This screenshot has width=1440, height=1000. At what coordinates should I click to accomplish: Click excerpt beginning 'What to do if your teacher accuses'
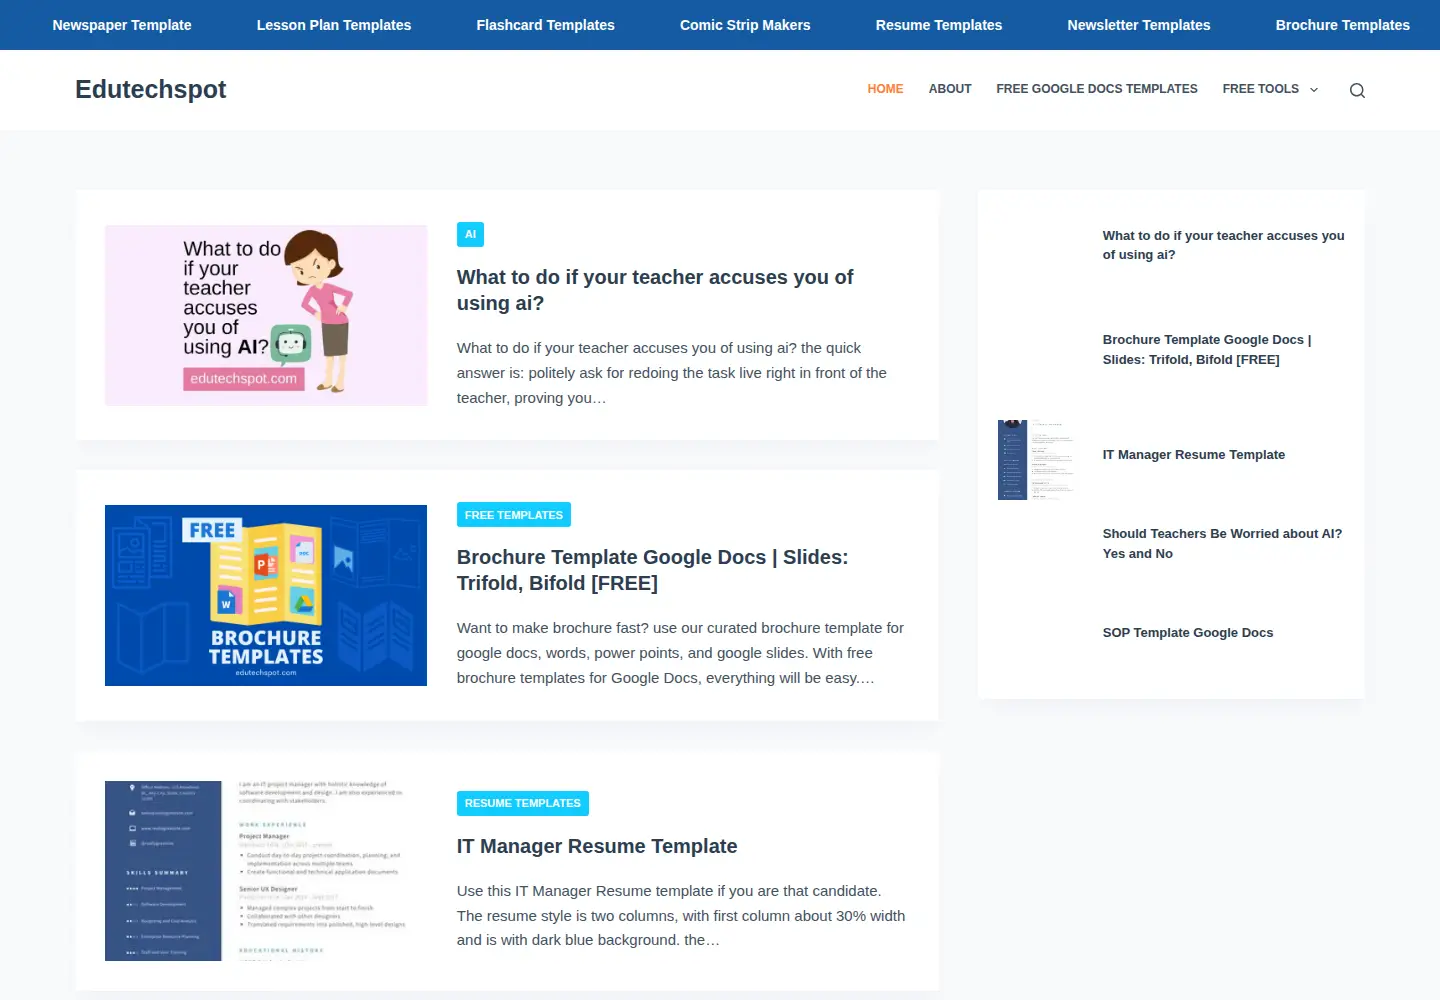coord(672,373)
